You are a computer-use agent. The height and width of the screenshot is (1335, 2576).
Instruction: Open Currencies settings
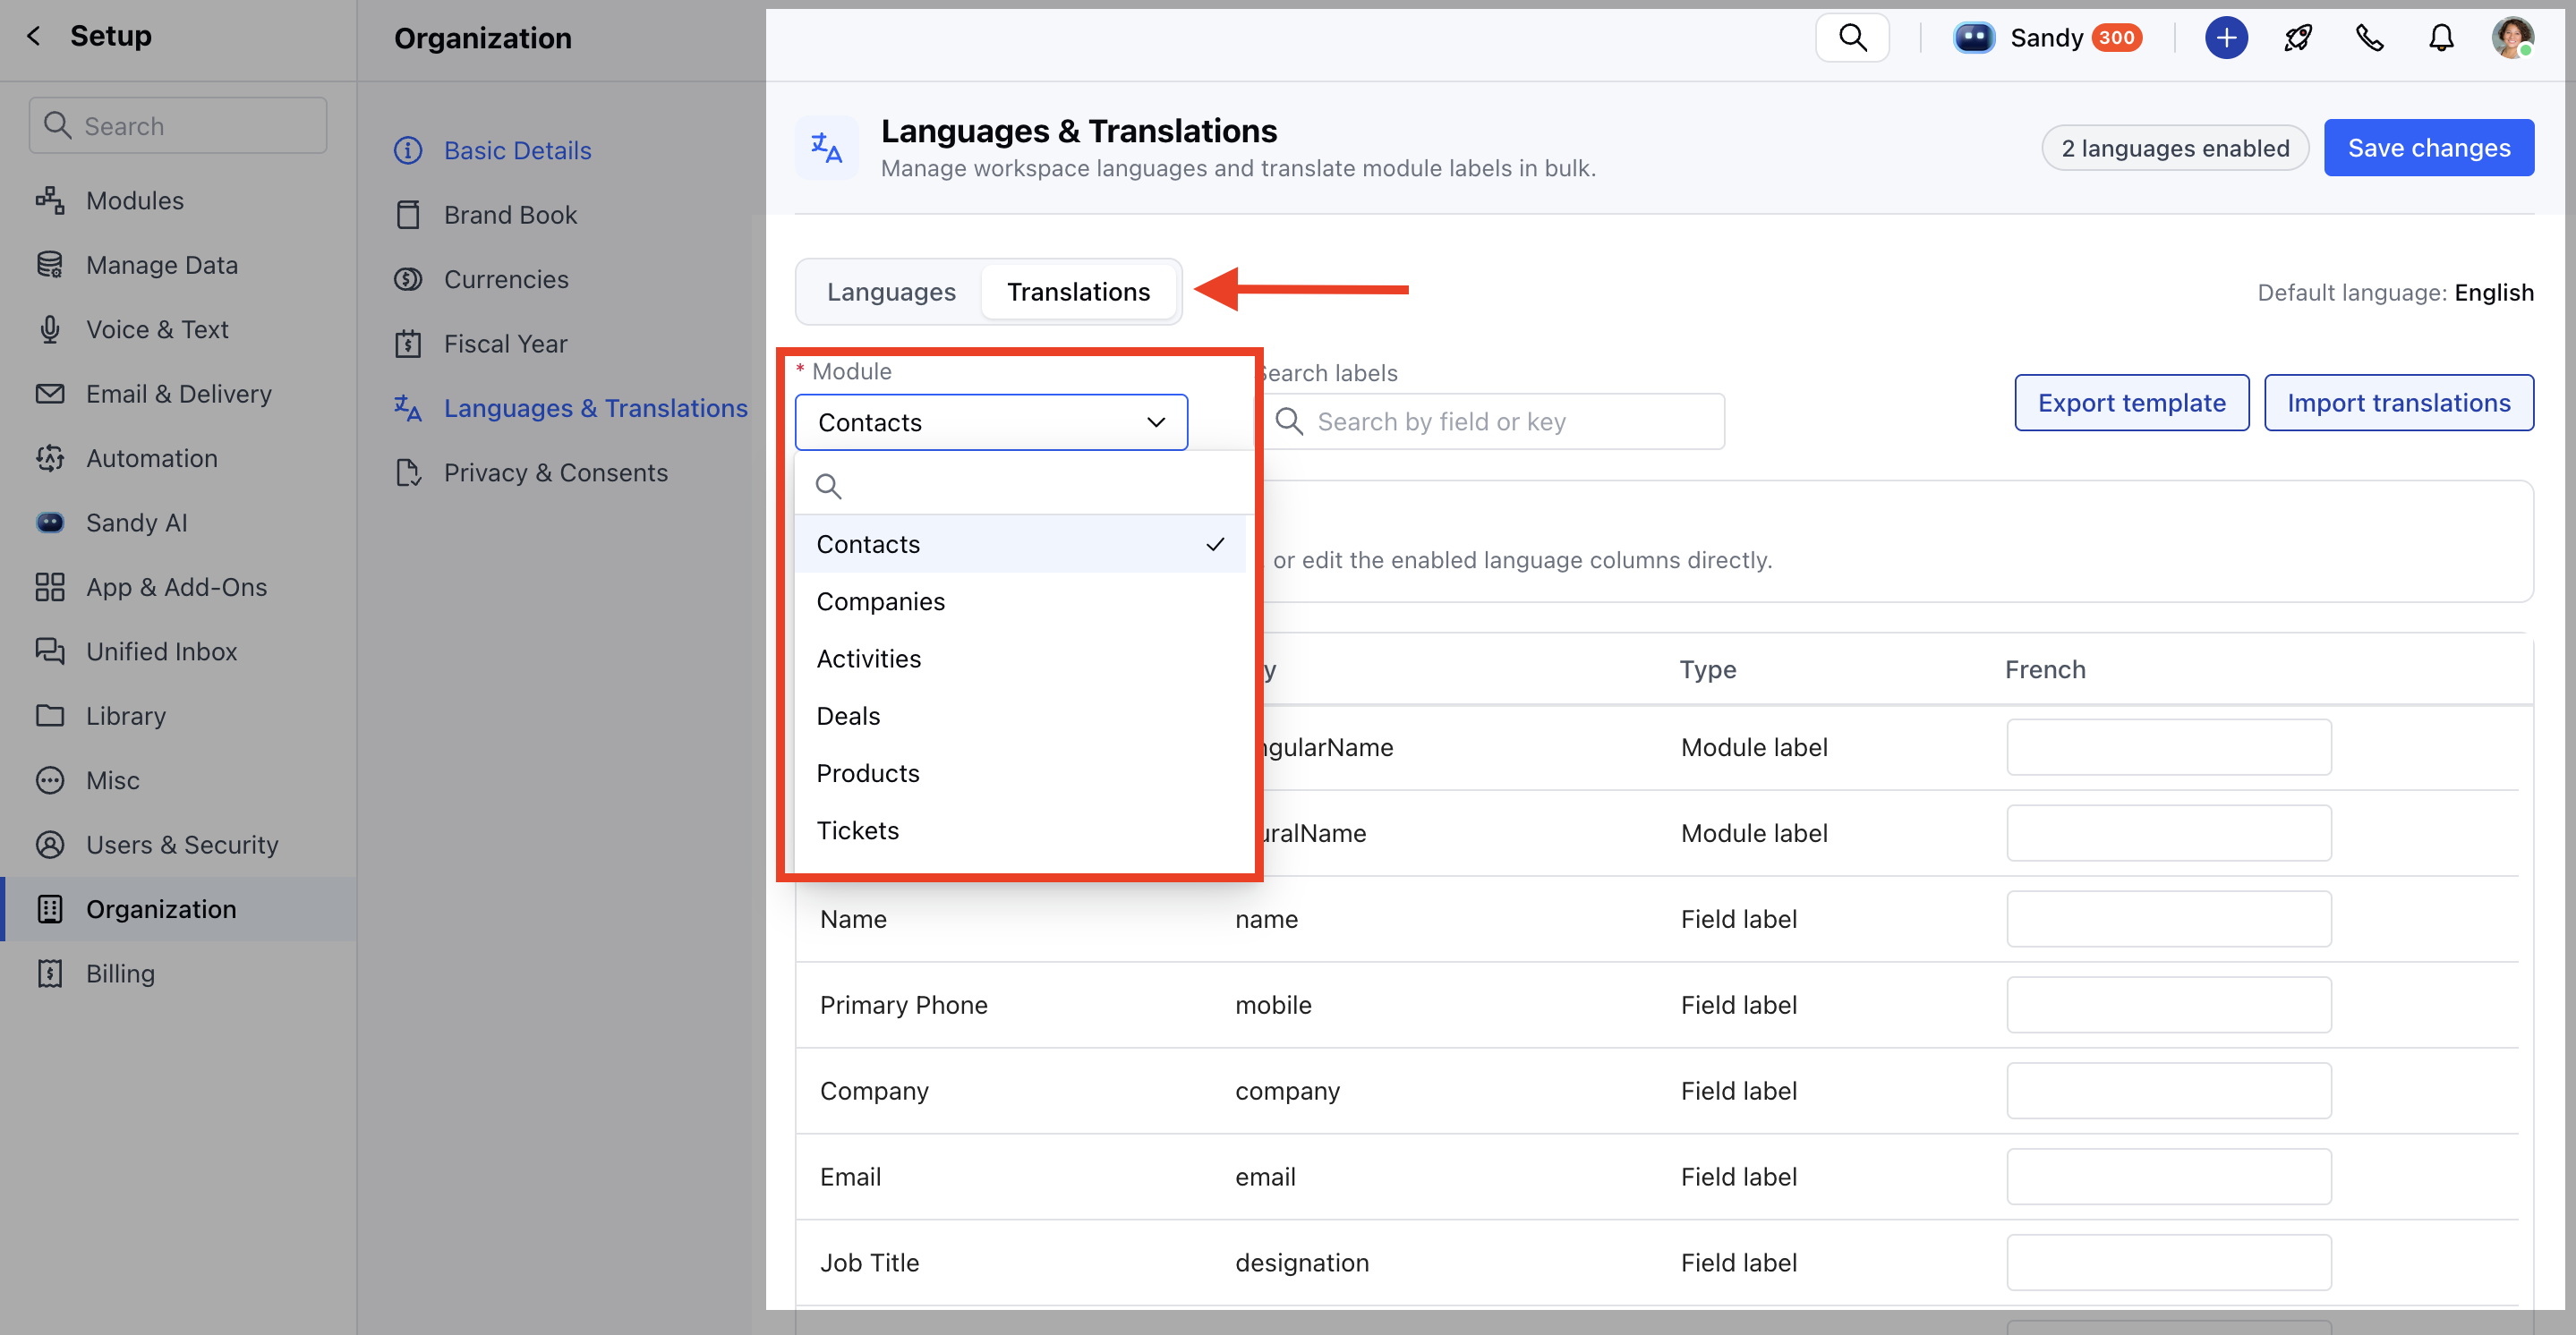point(506,279)
